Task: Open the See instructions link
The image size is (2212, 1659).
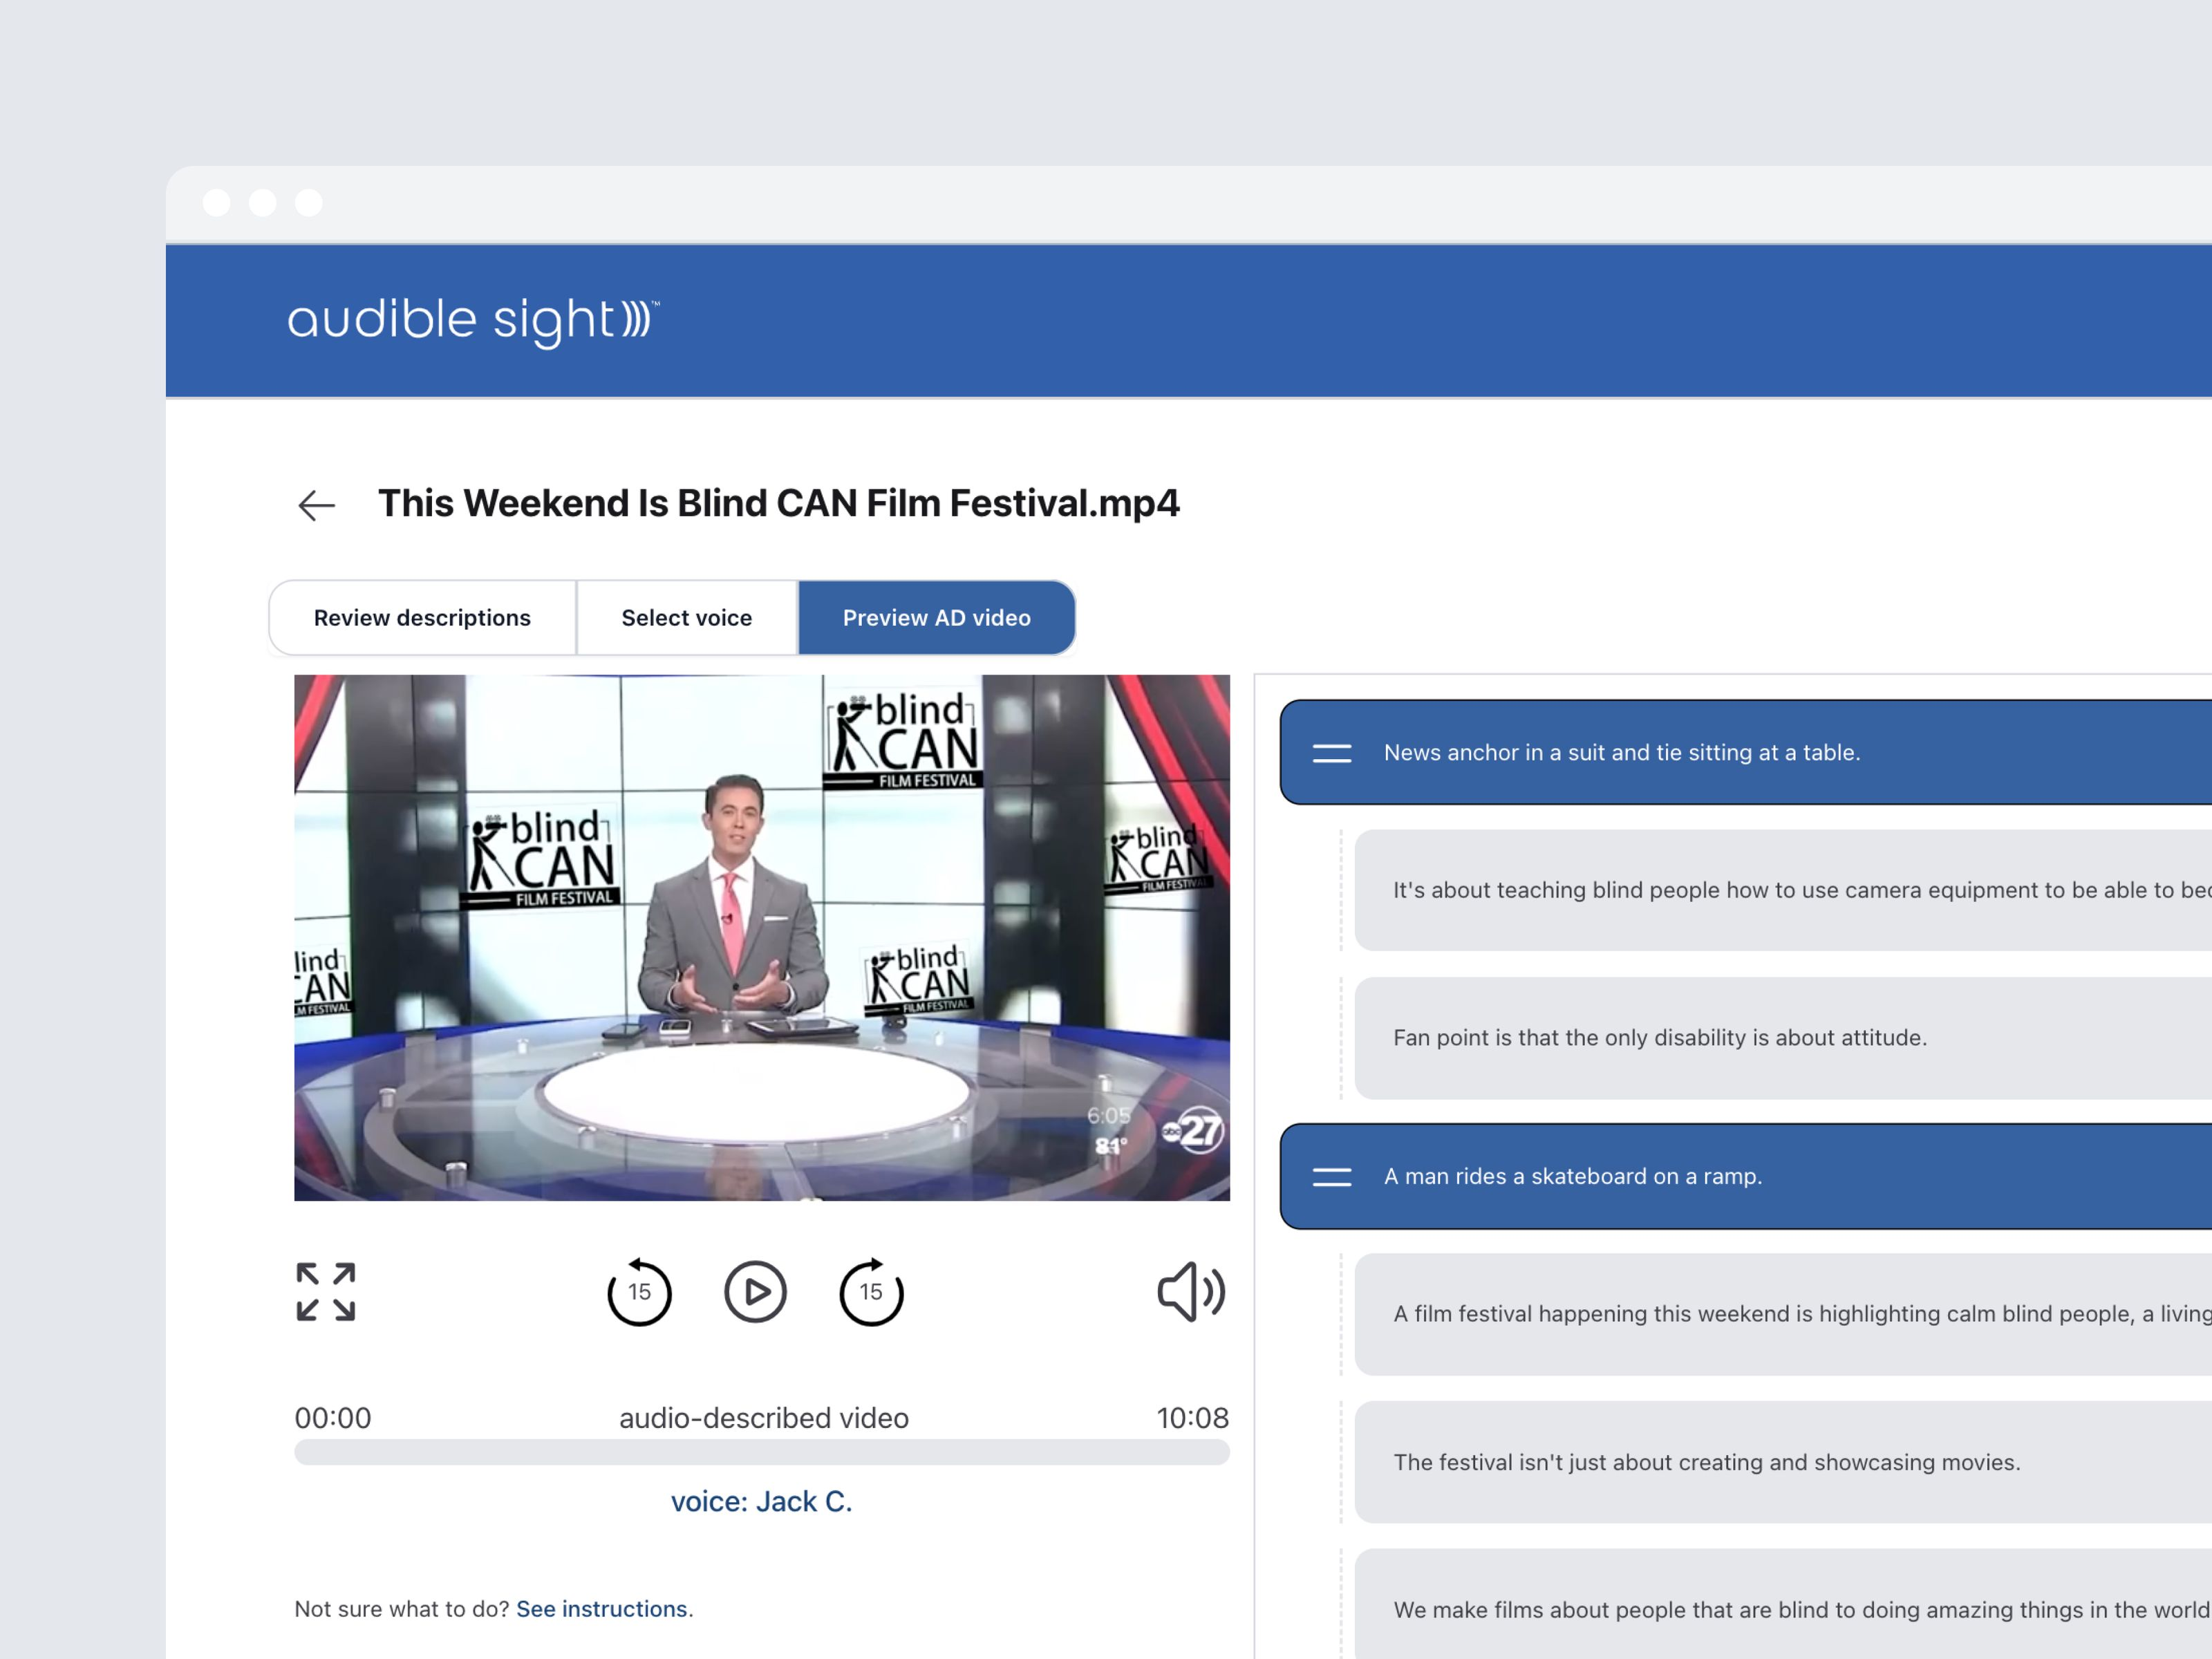Action: pos(601,1609)
